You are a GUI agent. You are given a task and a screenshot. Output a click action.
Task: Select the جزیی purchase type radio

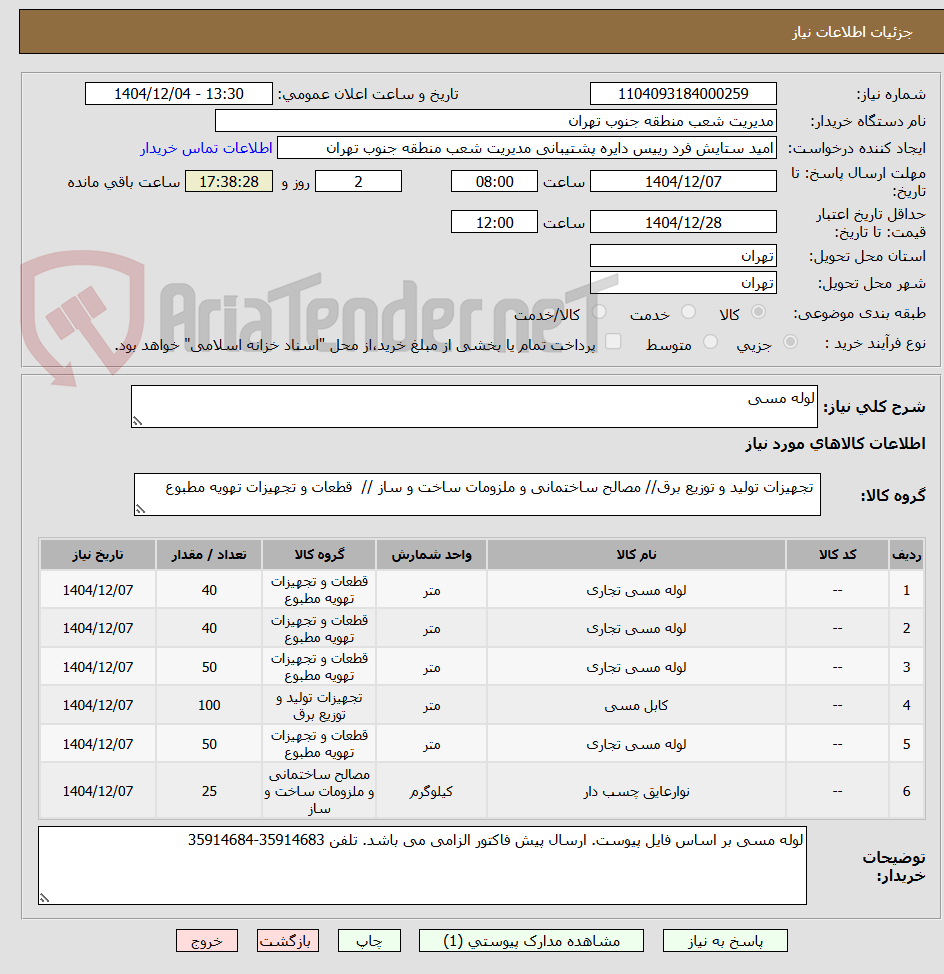point(790,342)
